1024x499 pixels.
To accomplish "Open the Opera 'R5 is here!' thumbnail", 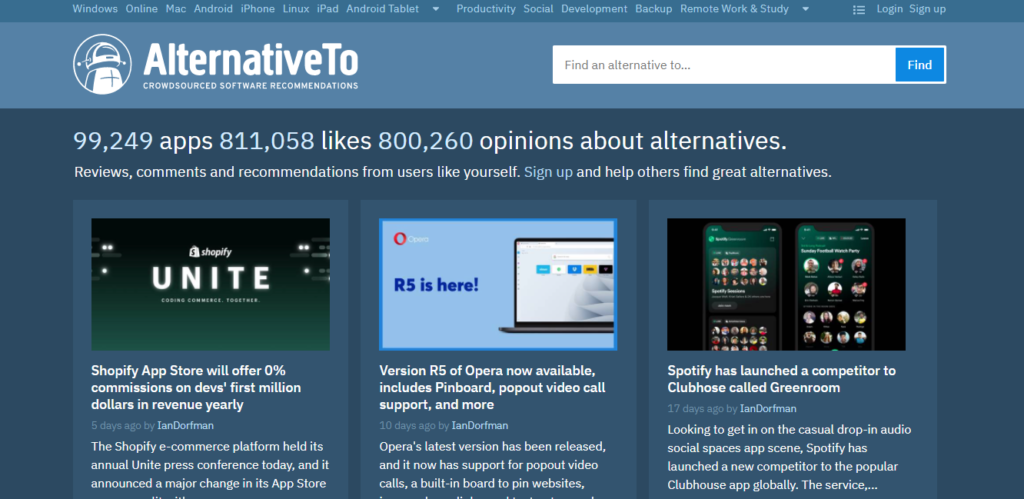I will click(x=498, y=284).
